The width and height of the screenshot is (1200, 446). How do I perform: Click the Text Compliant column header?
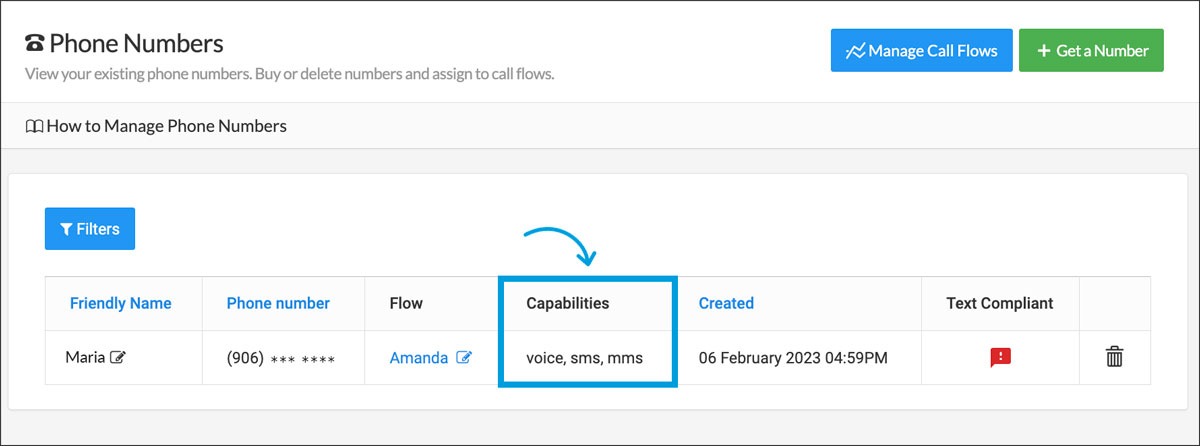click(999, 303)
